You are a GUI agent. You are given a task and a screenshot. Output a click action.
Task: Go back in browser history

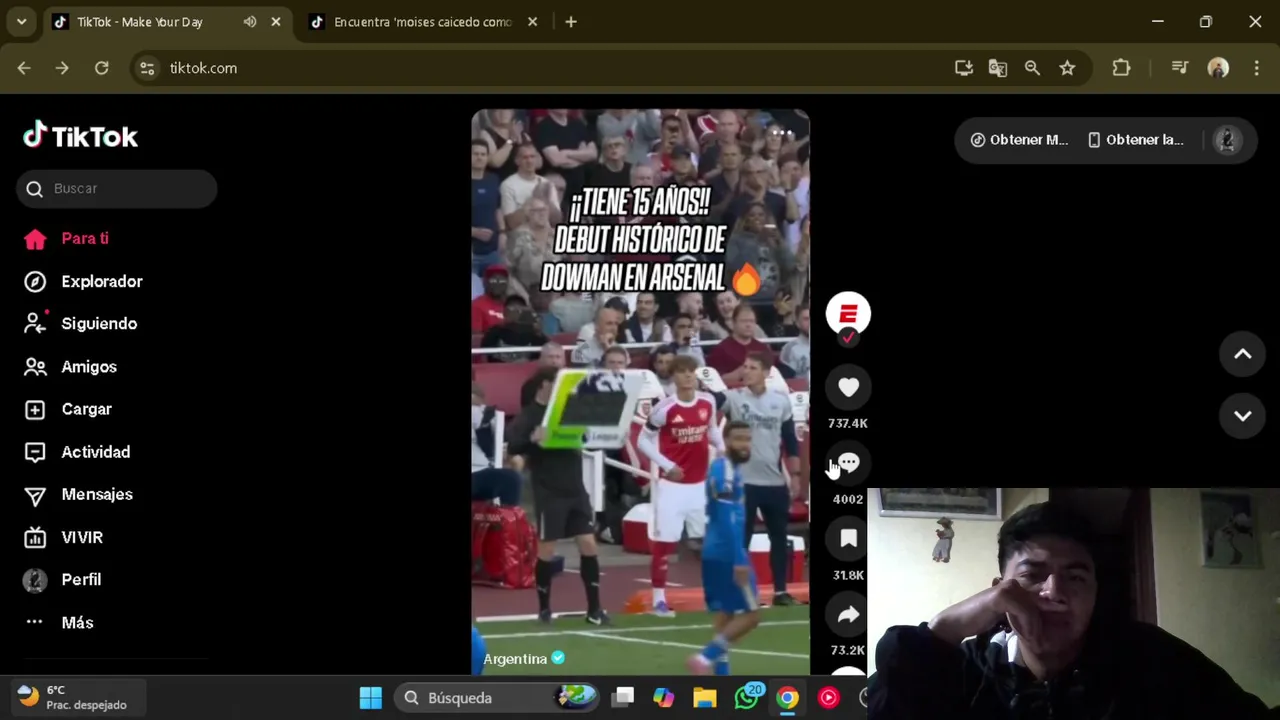(24, 68)
